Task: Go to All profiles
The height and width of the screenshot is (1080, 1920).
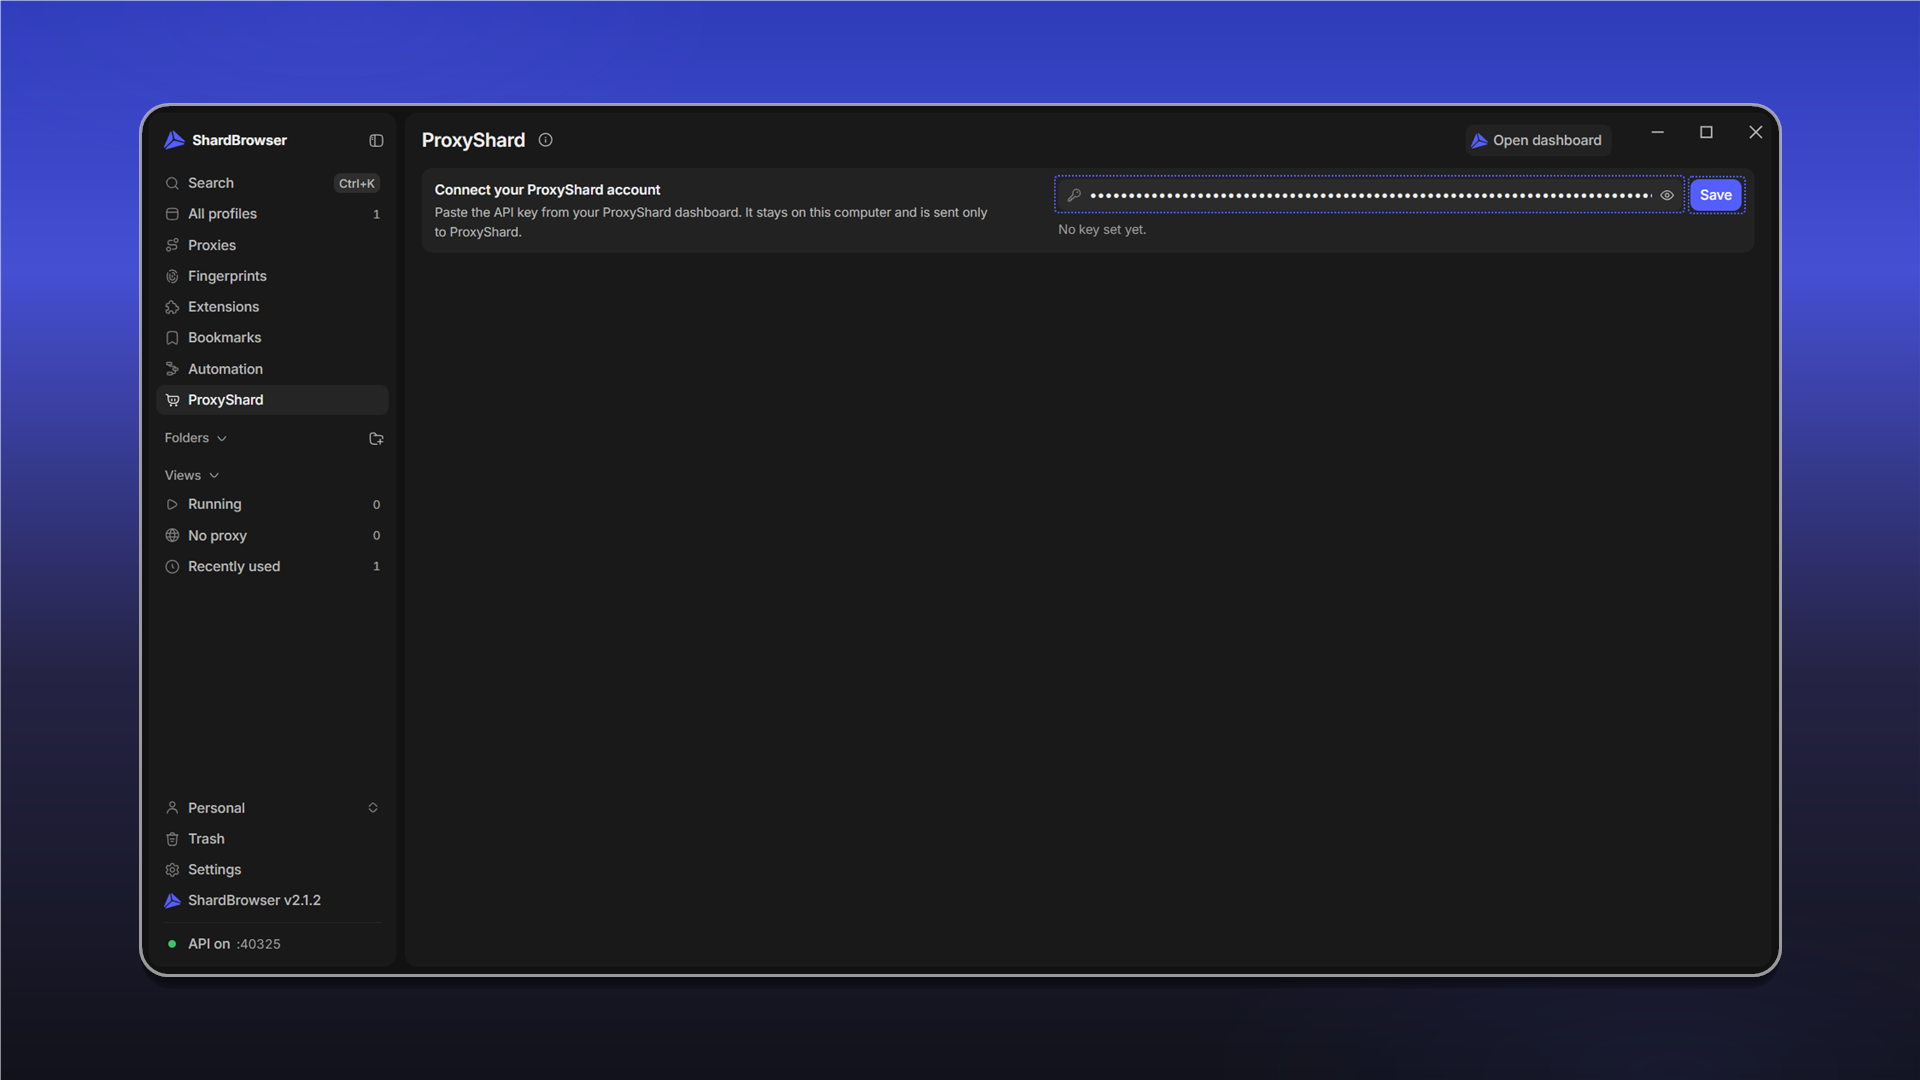Action: [x=272, y=214]
